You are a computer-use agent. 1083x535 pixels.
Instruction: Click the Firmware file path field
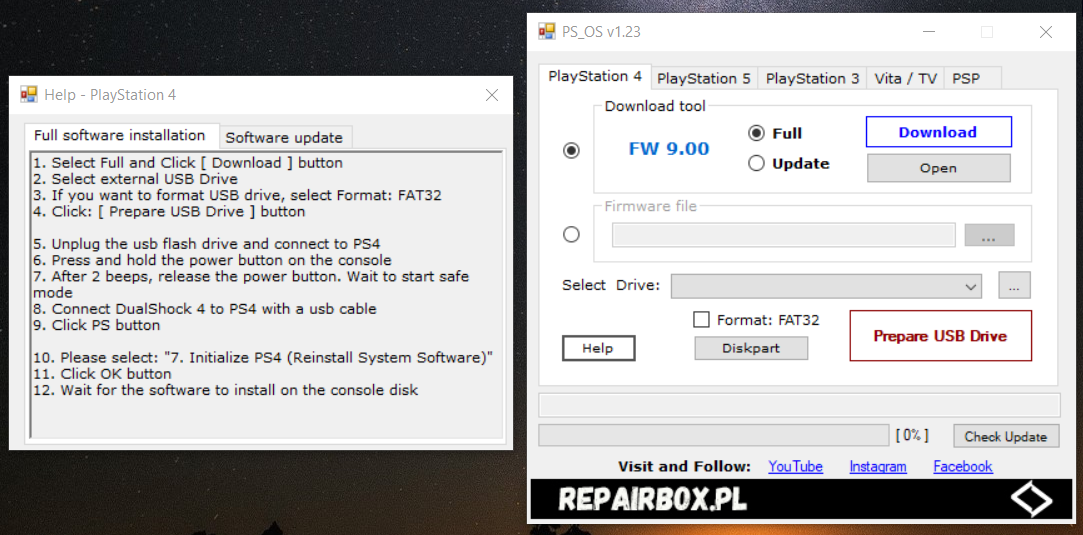pyautogui.click(x=783, y=236)
